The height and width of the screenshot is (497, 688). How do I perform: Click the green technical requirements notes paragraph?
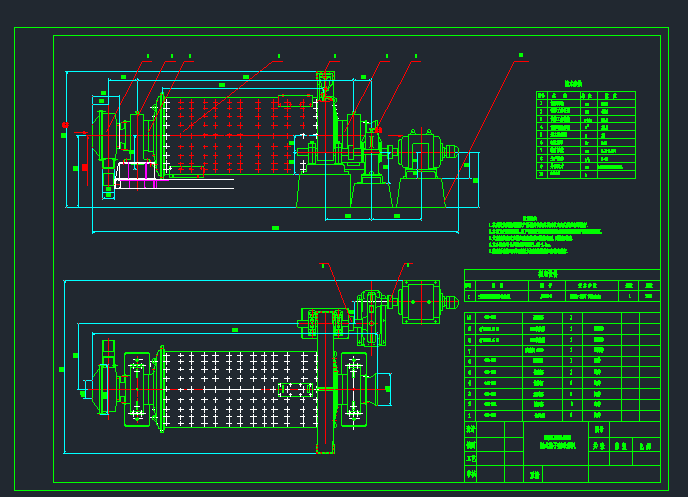[x=545, y=236]
